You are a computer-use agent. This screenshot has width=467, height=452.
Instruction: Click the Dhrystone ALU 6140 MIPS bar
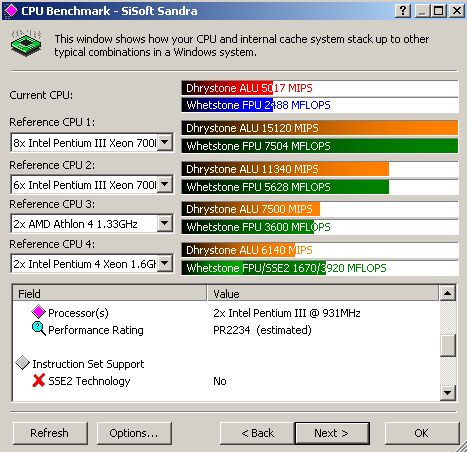[320, 250]
